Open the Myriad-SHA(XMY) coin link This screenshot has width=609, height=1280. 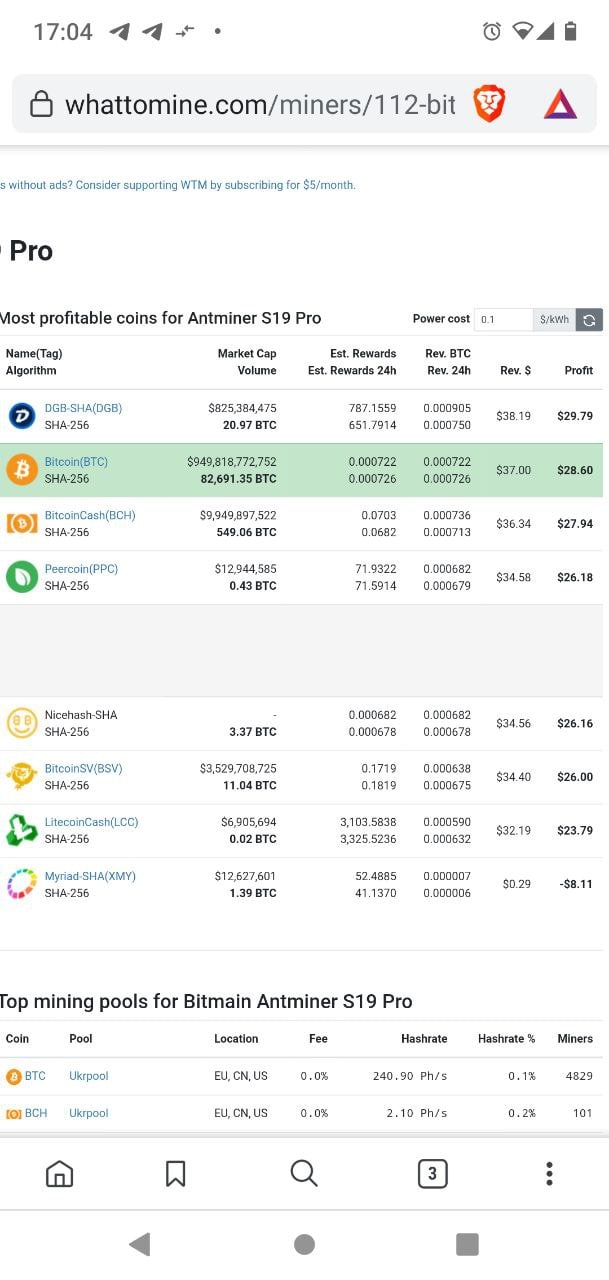[x=90, y=876]
